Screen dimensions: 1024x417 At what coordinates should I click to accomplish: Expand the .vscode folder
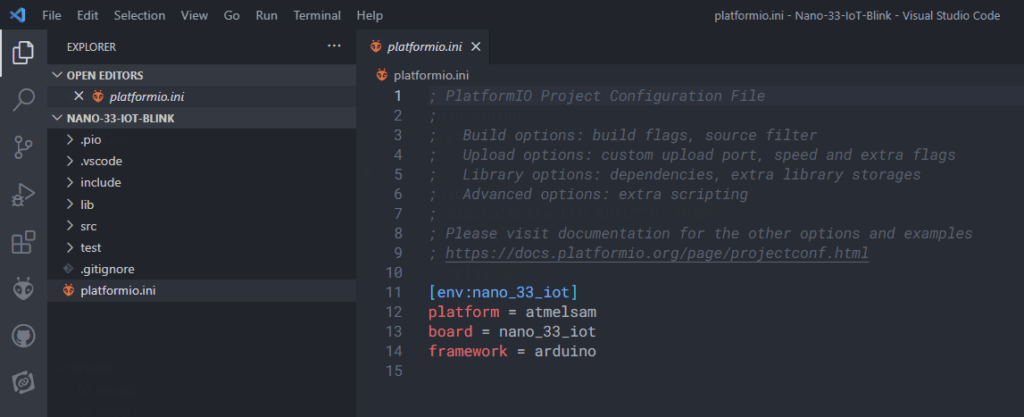70,161
